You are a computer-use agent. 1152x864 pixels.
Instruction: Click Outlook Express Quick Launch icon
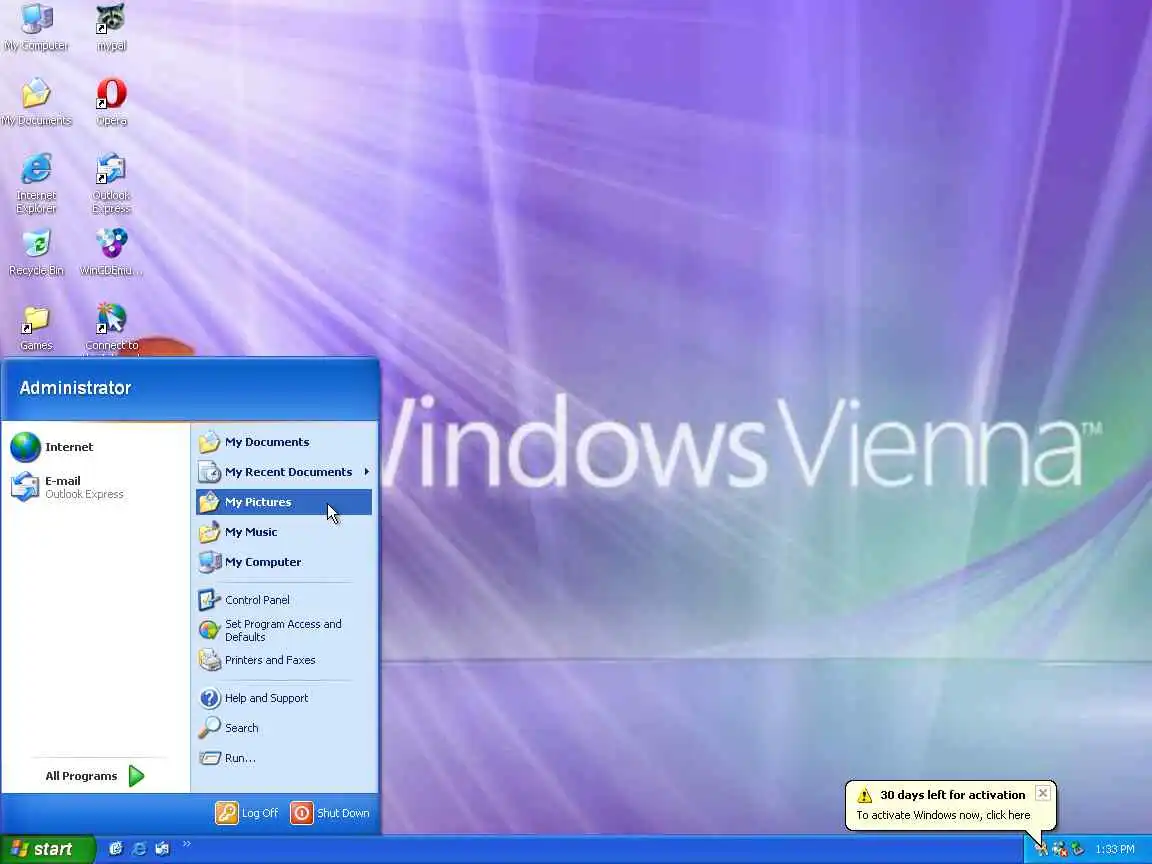(x=162, y=849)
